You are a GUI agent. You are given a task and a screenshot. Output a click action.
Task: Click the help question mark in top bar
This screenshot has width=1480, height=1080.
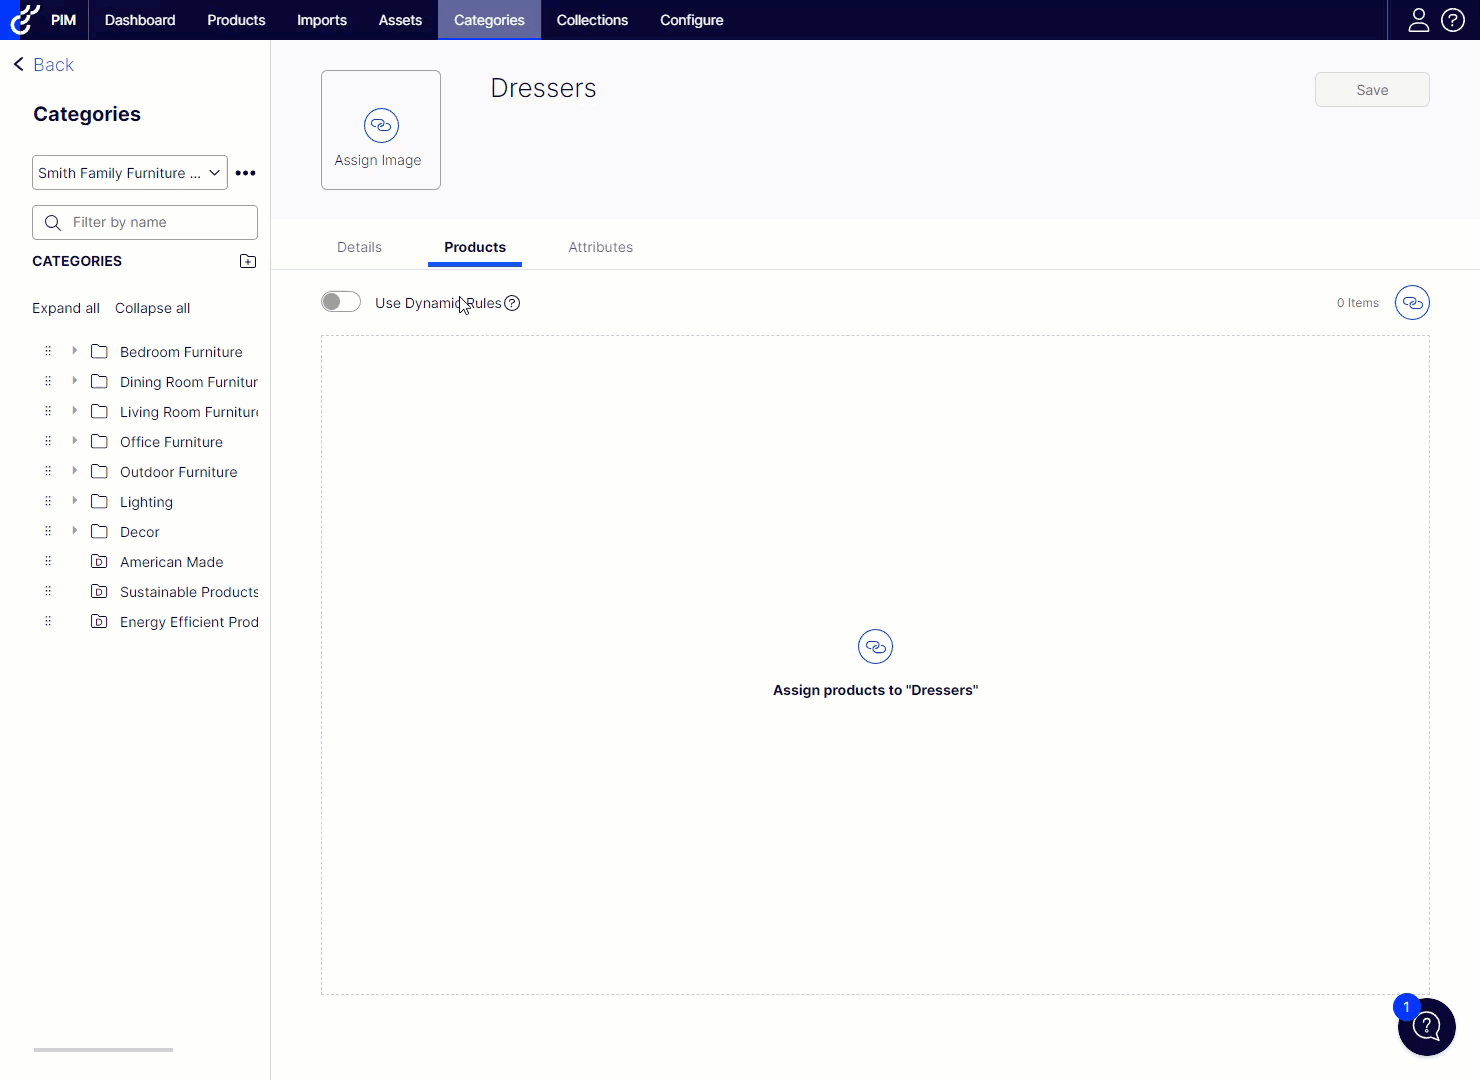click(x=1453, y=19)
